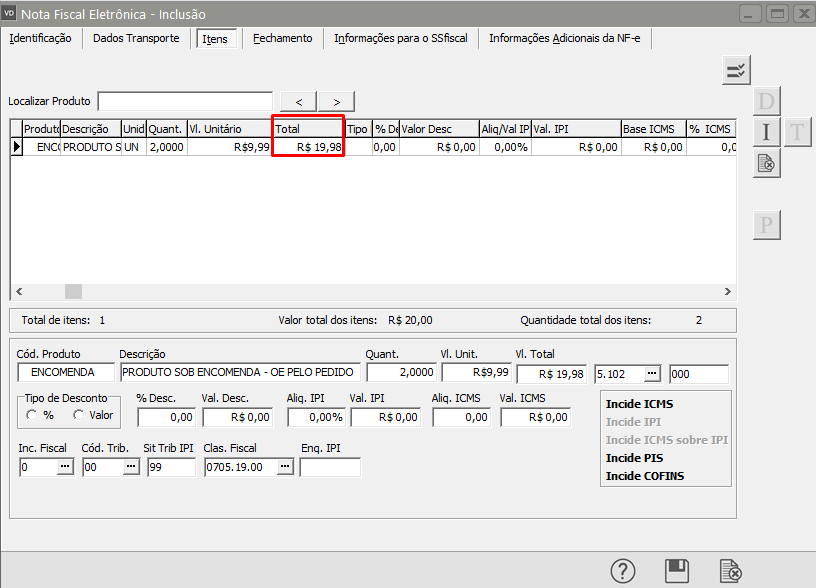The height and width of the screenshot is (588, 816).
Task: Go to previous product with '<' button
Action: click(x=299, y=101)
